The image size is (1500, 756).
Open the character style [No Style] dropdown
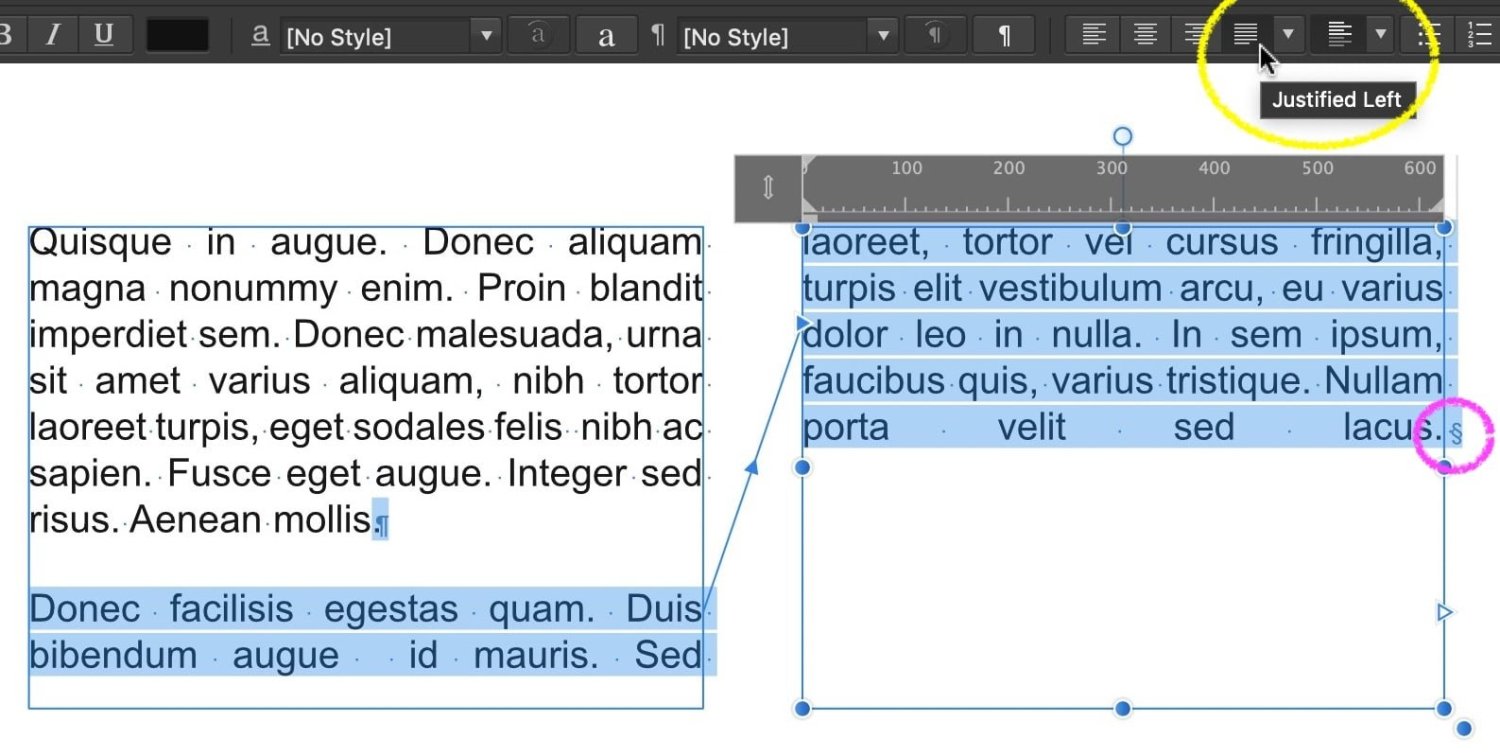coord(486,35)
